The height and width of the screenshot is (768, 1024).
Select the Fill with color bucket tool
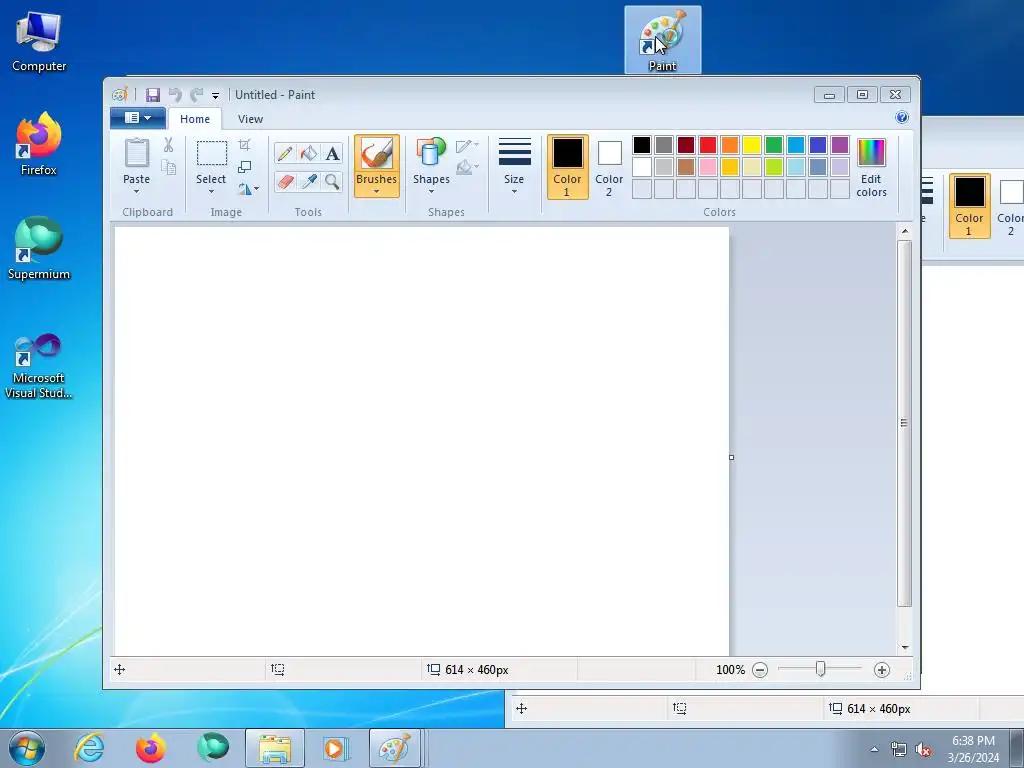click(309, 153)
